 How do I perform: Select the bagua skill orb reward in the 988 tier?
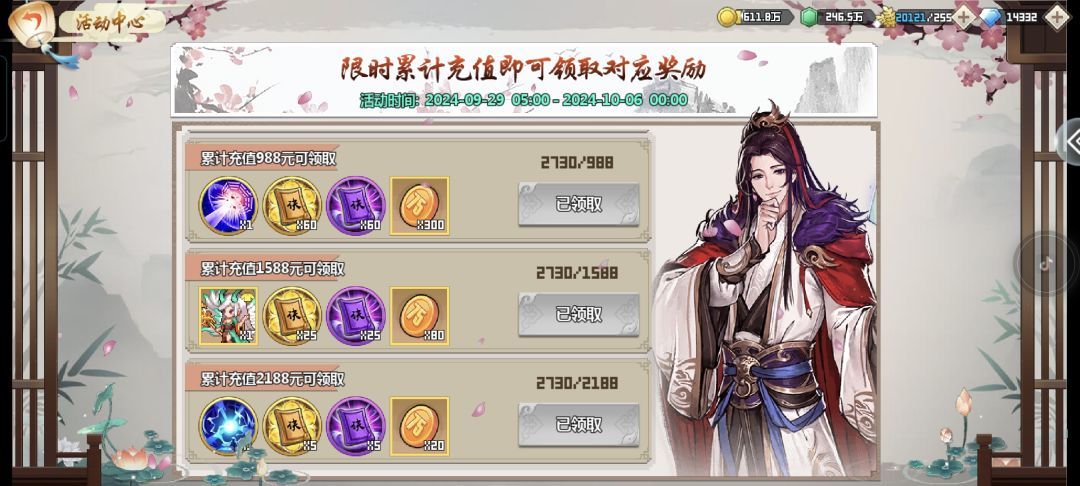[x=228, y=205]
